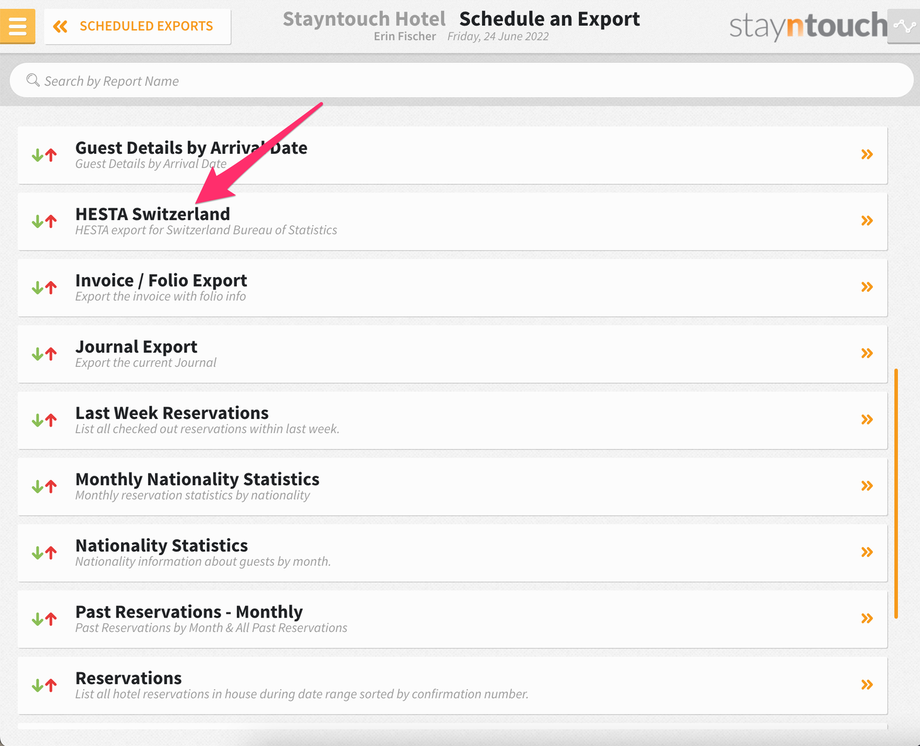The image size is (920, 746).
Task: Click the export arrows icon for Past Reservations - Monthly
Action: (44, 619)
